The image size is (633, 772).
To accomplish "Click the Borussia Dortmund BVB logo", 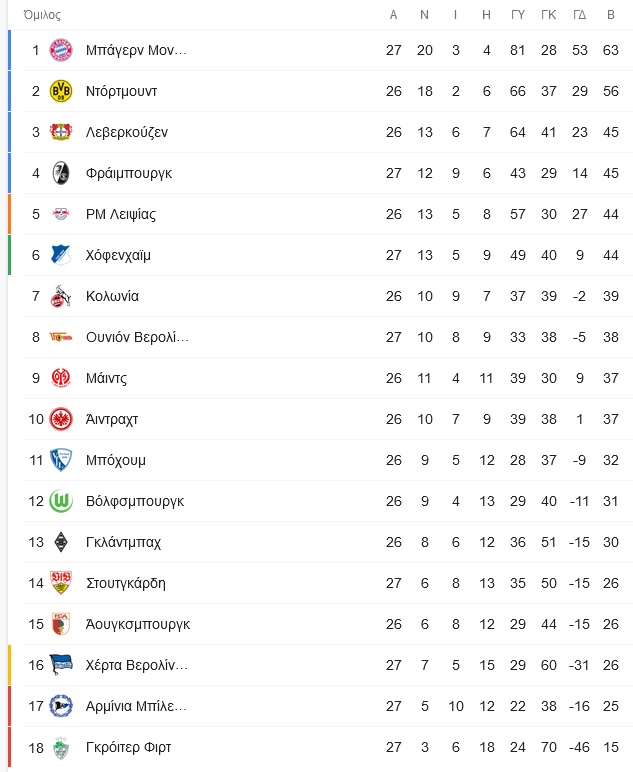I will (61, 91).
